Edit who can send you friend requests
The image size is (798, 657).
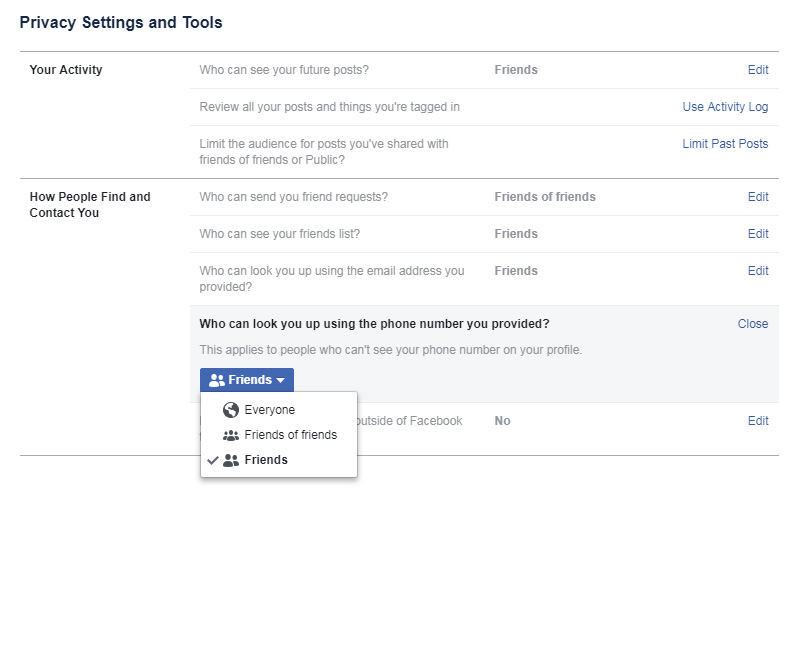tap(758, 197)
